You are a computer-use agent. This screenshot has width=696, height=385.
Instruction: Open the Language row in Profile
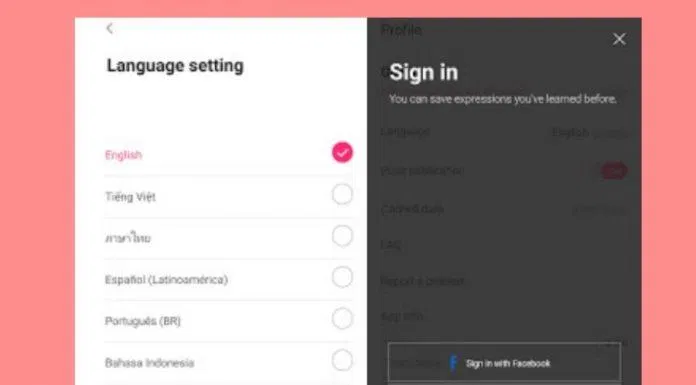coord(504,132)
